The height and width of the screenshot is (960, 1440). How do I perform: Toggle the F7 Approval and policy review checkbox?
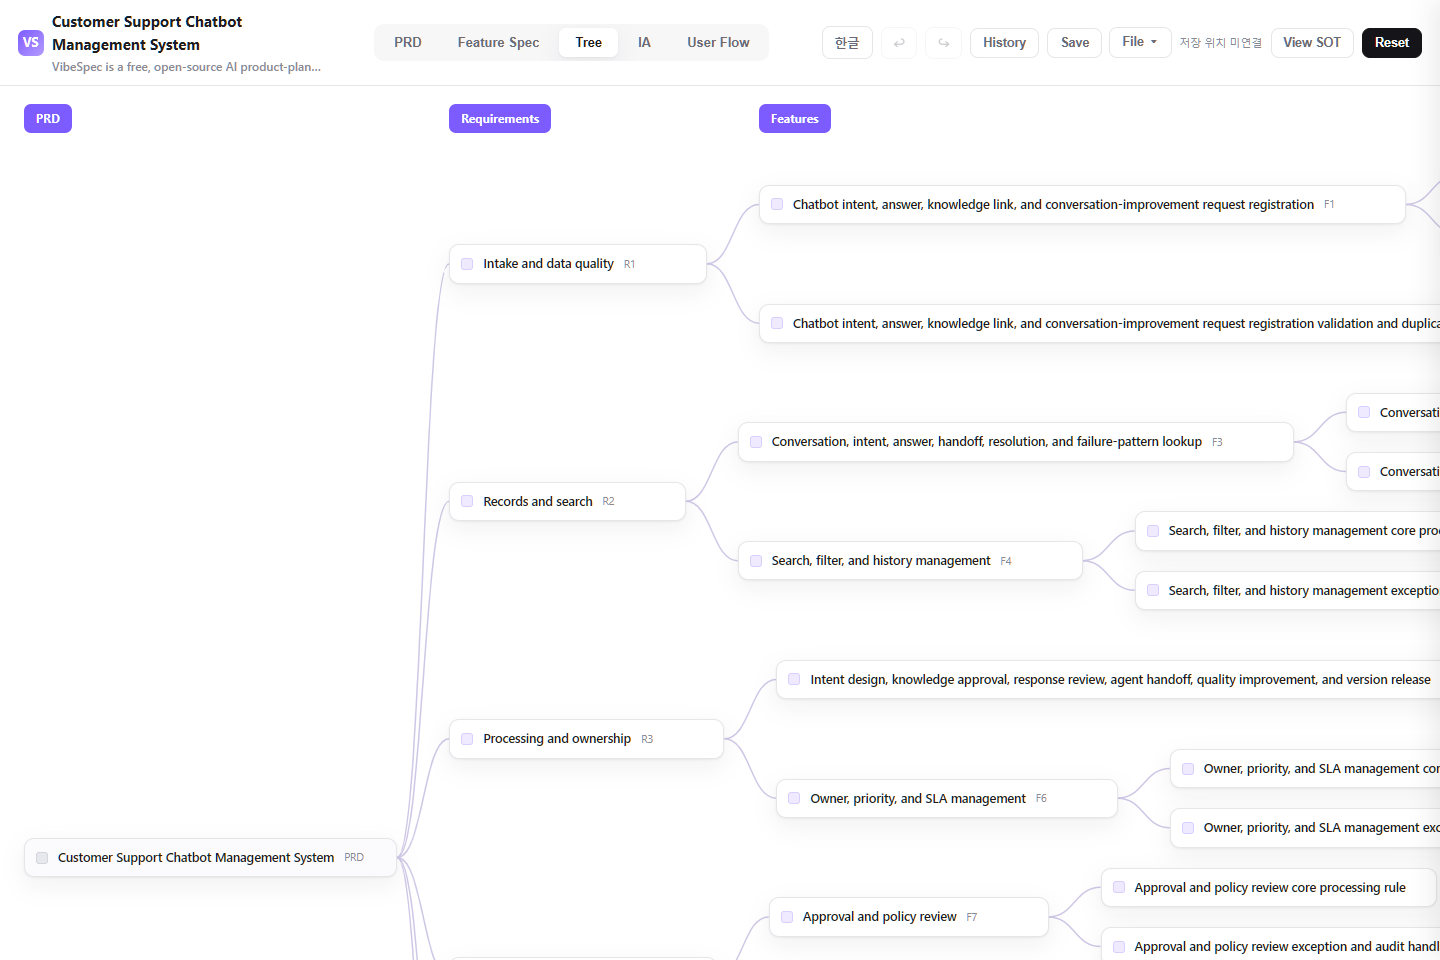[x=787, y=917]
